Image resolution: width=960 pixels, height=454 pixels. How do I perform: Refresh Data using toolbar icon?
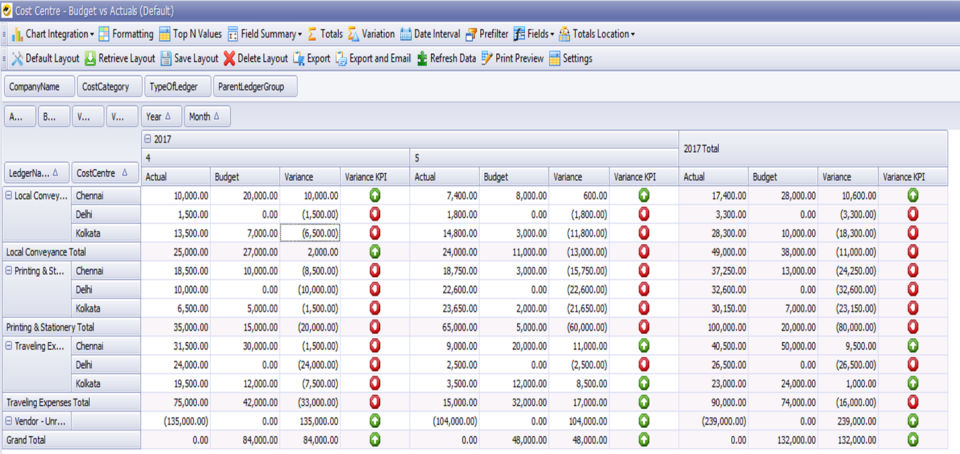point(422,58)
